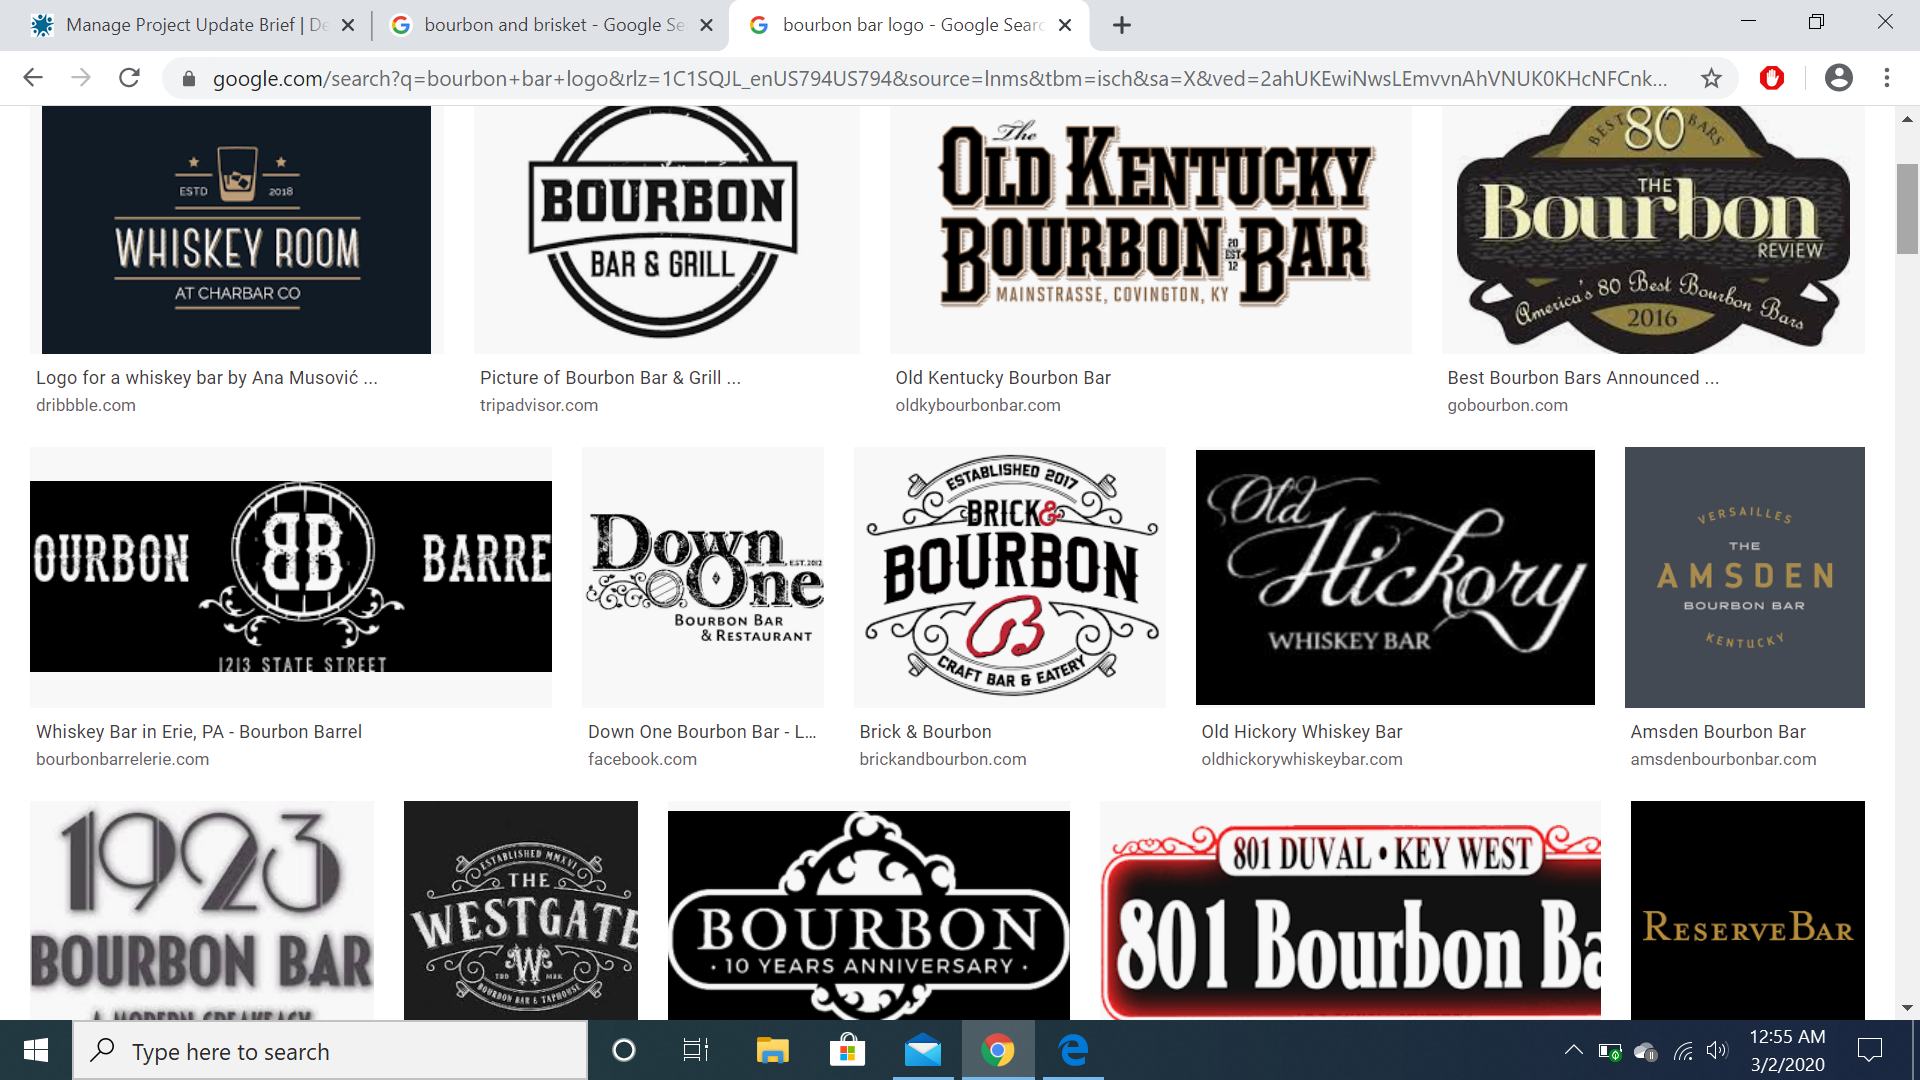Close the bourbon and brisket tab

pos(706,25)
